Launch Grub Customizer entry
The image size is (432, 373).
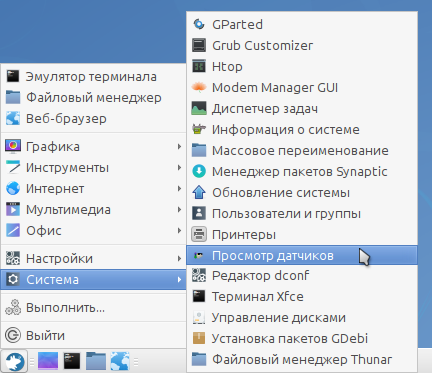302,45
